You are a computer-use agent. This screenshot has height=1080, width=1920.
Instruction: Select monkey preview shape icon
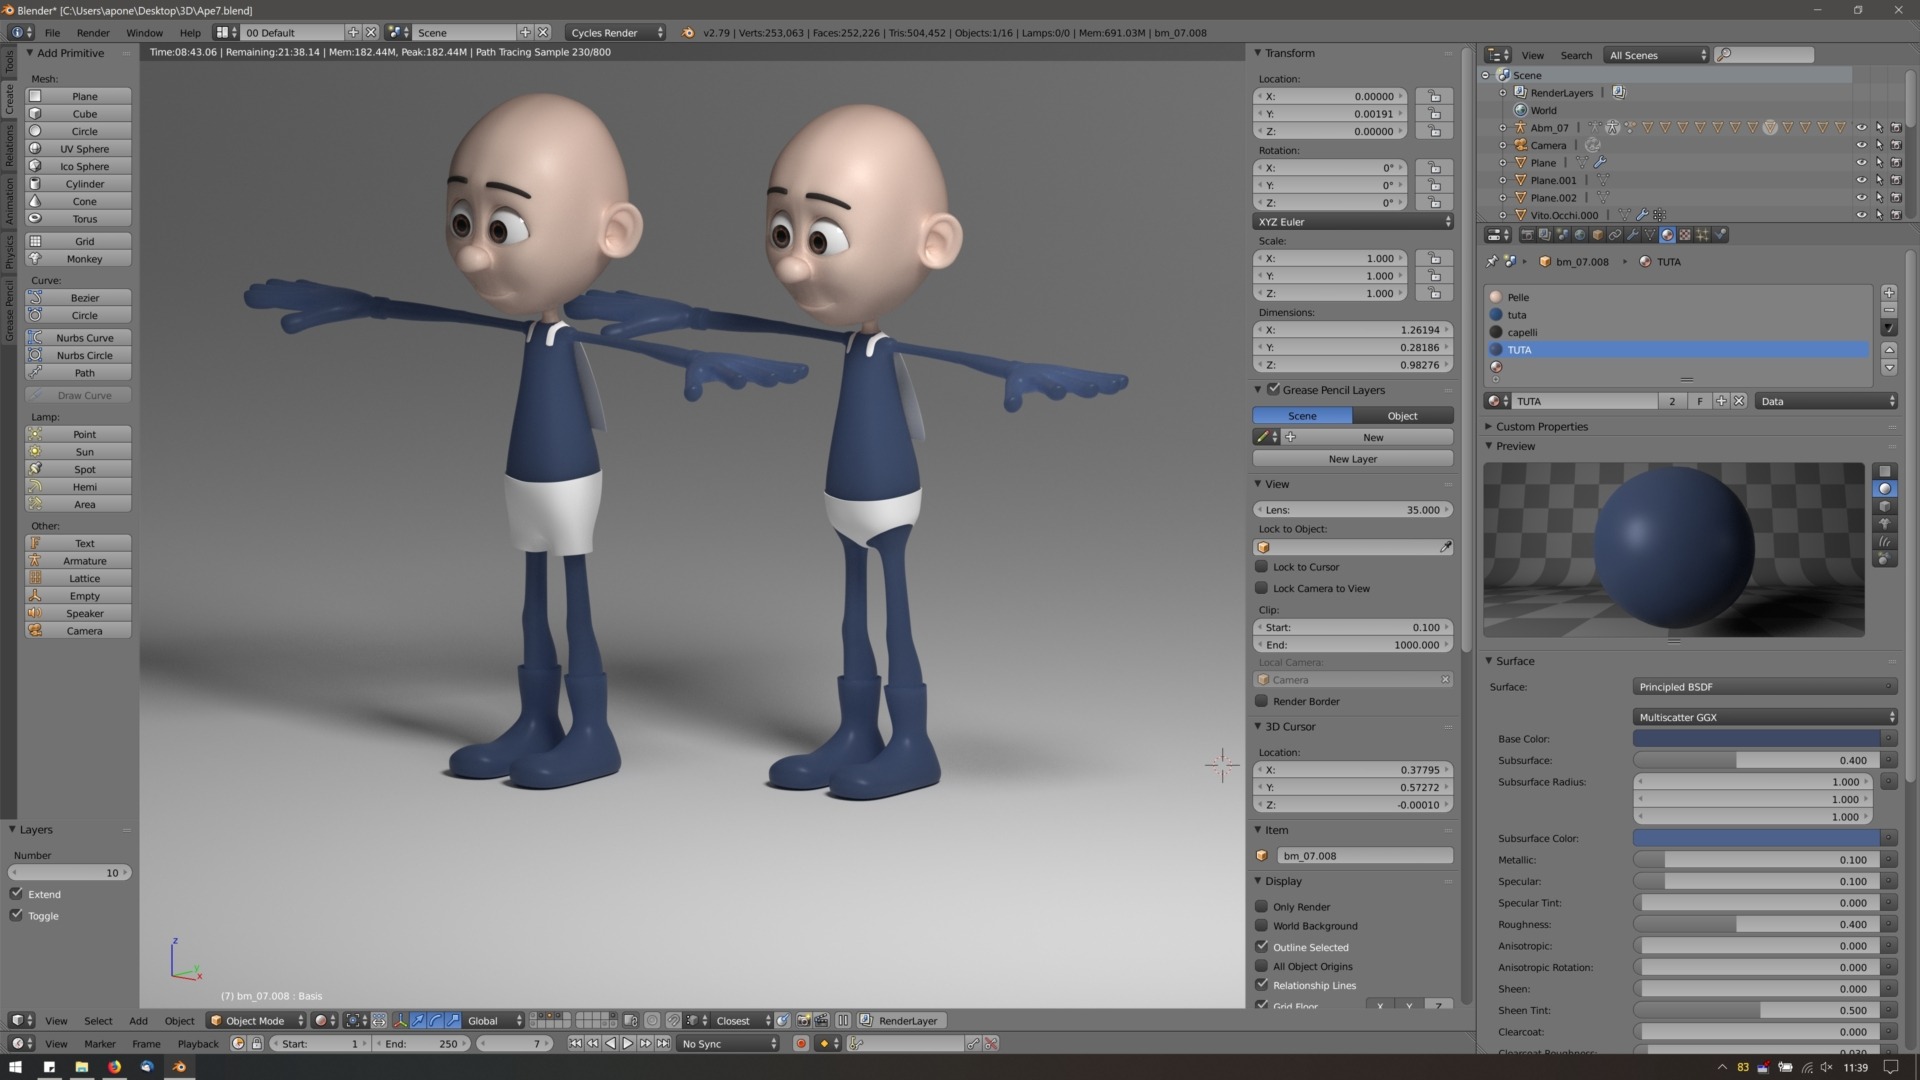point(1885,523)
